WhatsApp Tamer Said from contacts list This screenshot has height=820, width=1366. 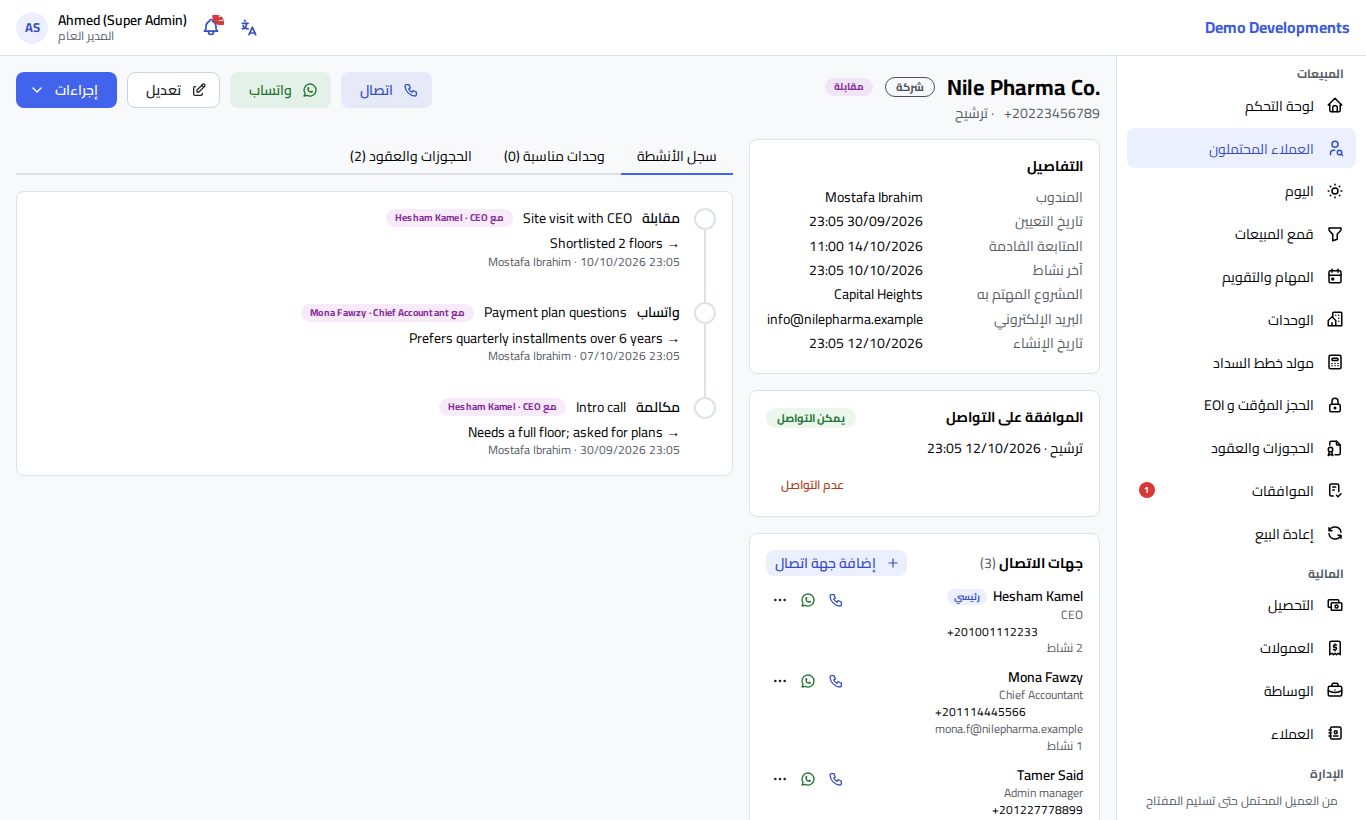808,779
